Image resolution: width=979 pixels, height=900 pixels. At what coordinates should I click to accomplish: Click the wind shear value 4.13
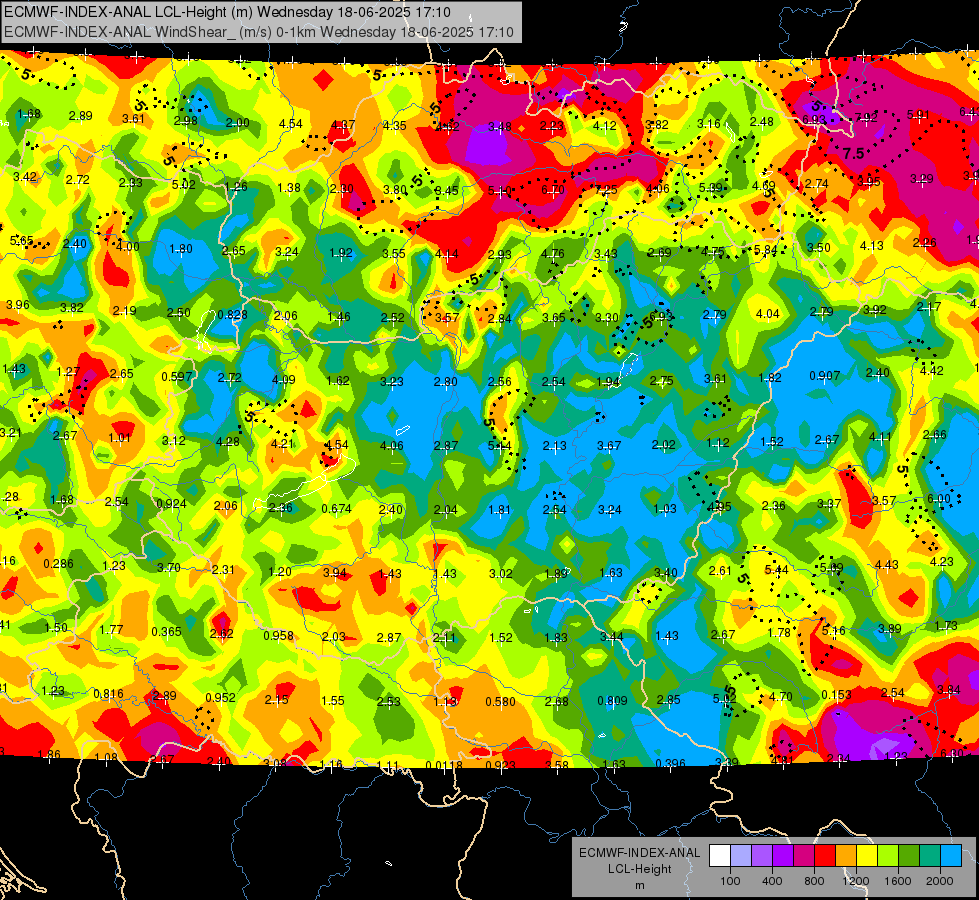click(872, 245)
